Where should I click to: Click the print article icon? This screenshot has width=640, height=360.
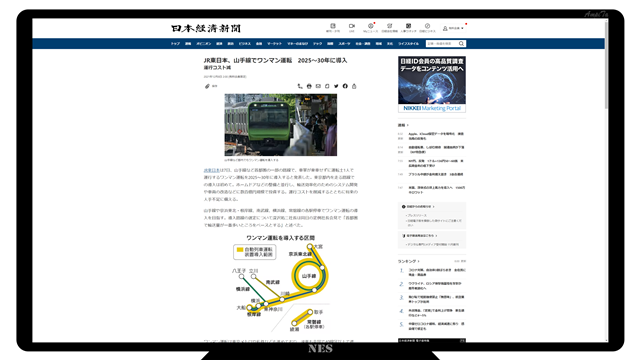(x=309, y=86)
